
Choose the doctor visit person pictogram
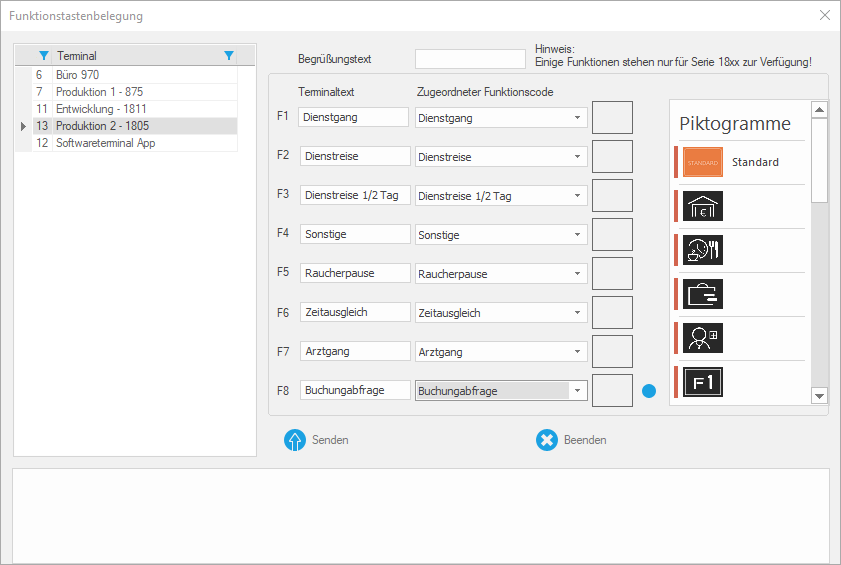click(704, 338)
